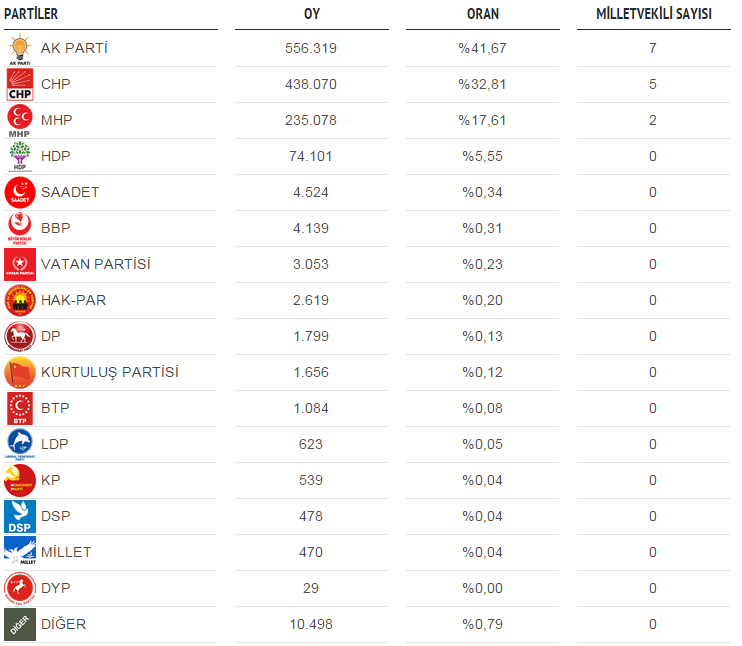Select the OY column header

312,14
